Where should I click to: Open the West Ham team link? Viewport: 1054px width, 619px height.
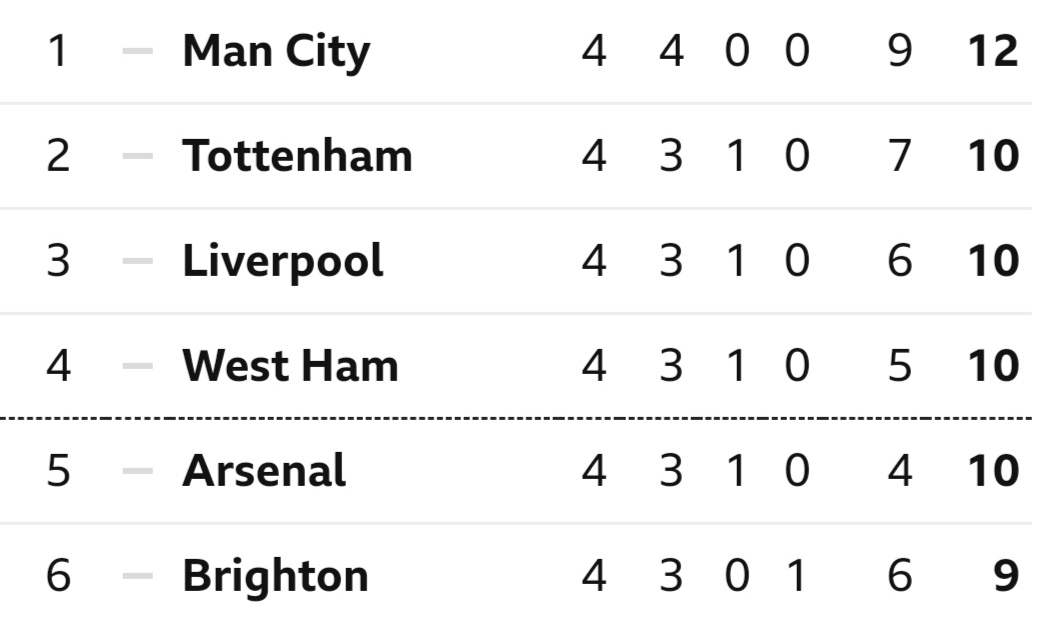[x=290, y=366]
